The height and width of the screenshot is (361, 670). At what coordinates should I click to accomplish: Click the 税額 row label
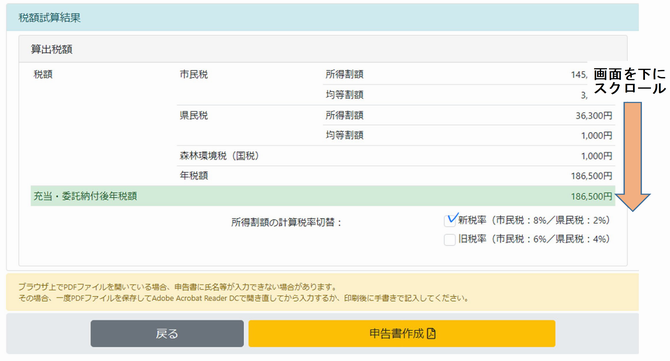pos(43,74)
